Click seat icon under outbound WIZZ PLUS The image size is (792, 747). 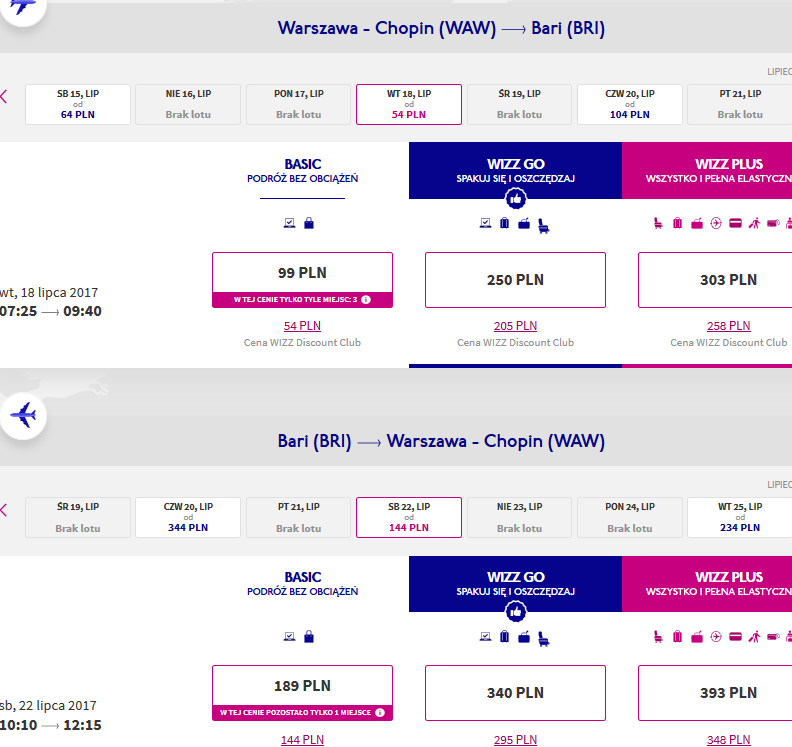(658, 223)
